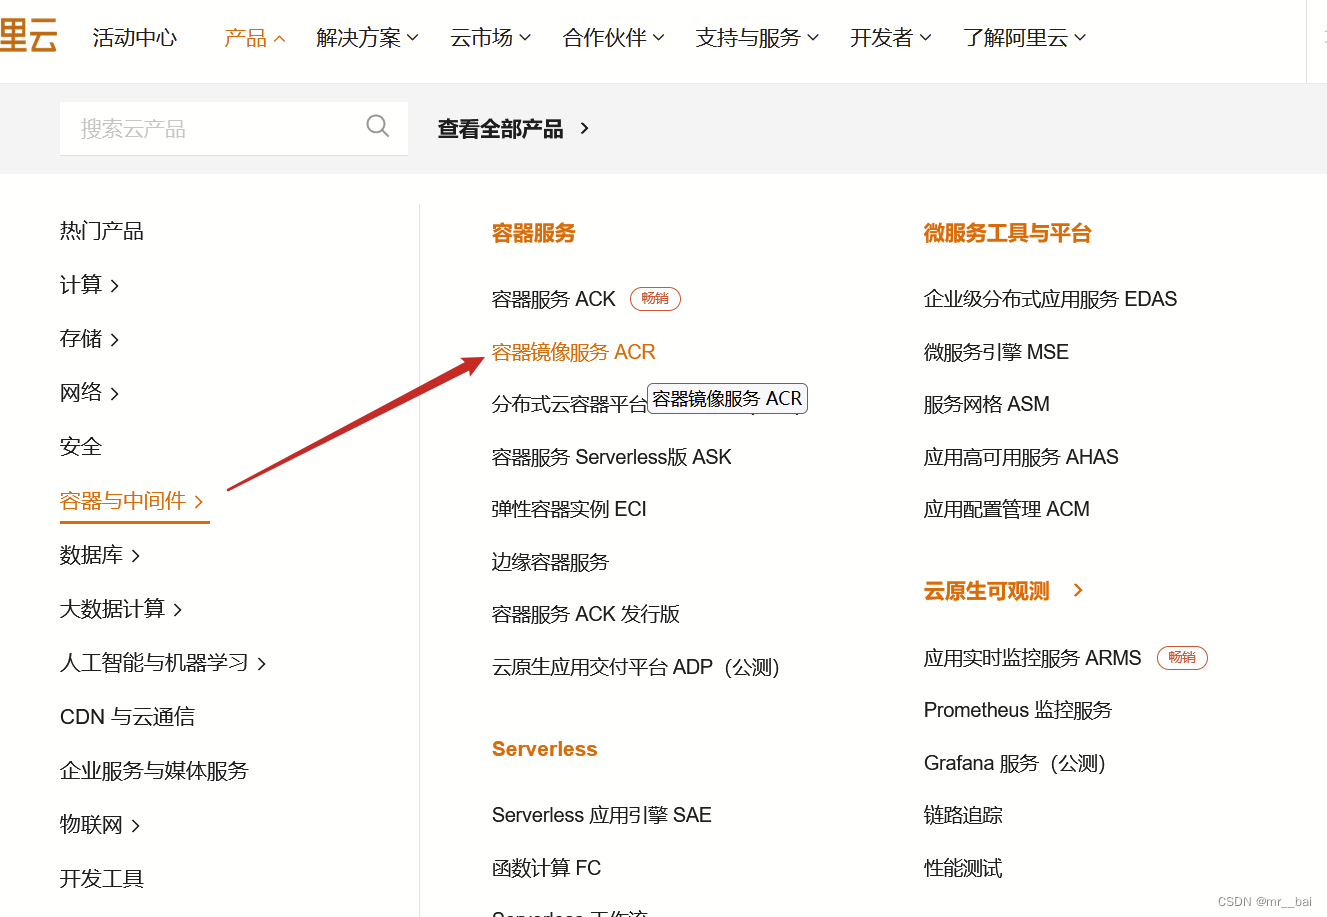The height and width of the screenshot is (917, 1327).
Task: Select the 安全 category
Action: click(x=81, y=447)
